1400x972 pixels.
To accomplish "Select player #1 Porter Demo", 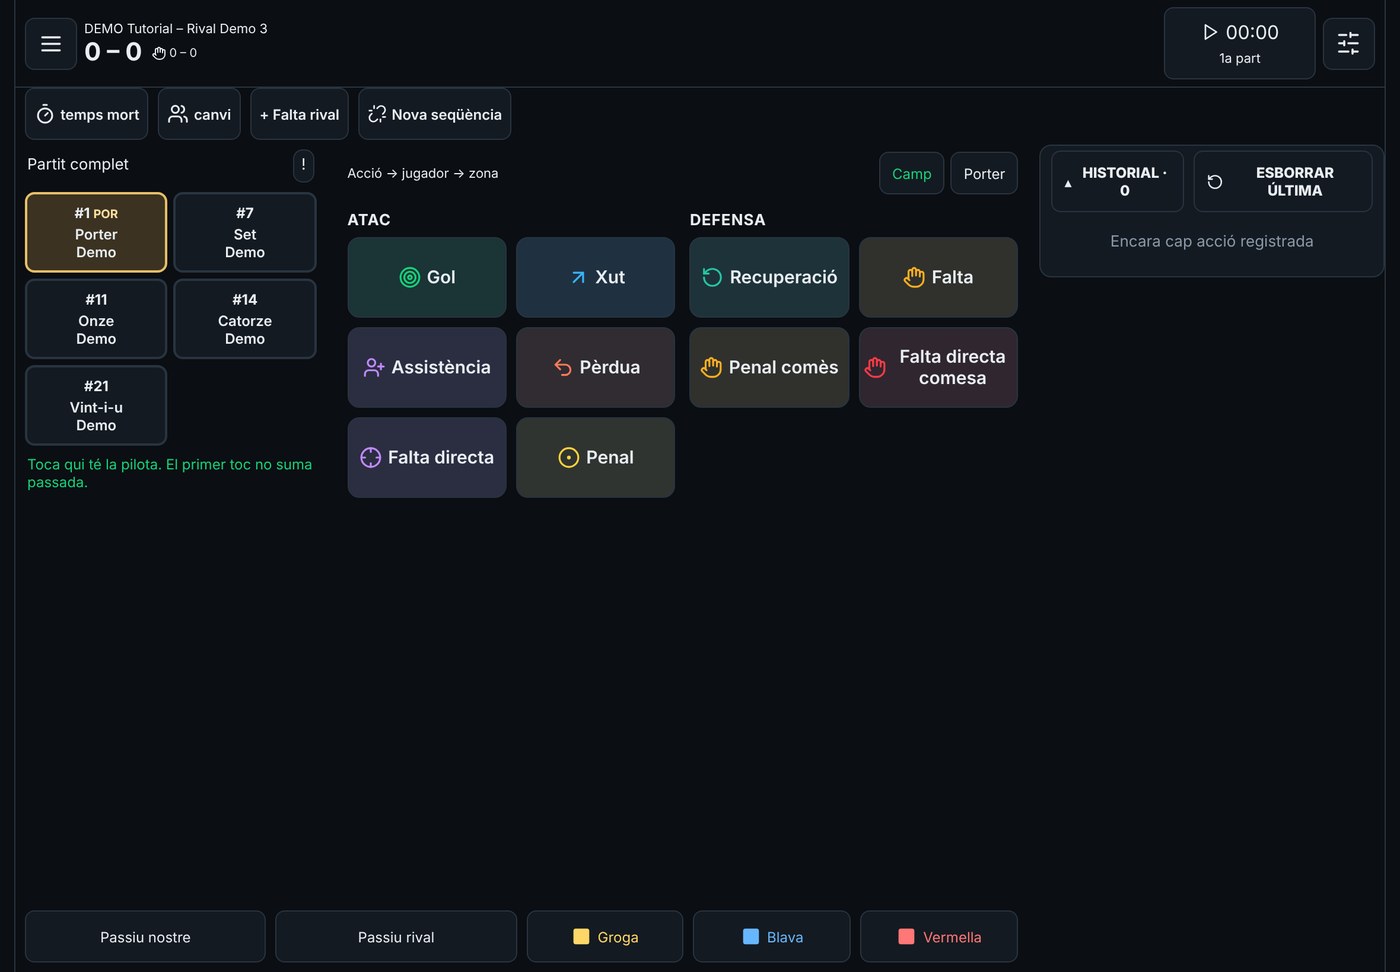I will [96, 232].
